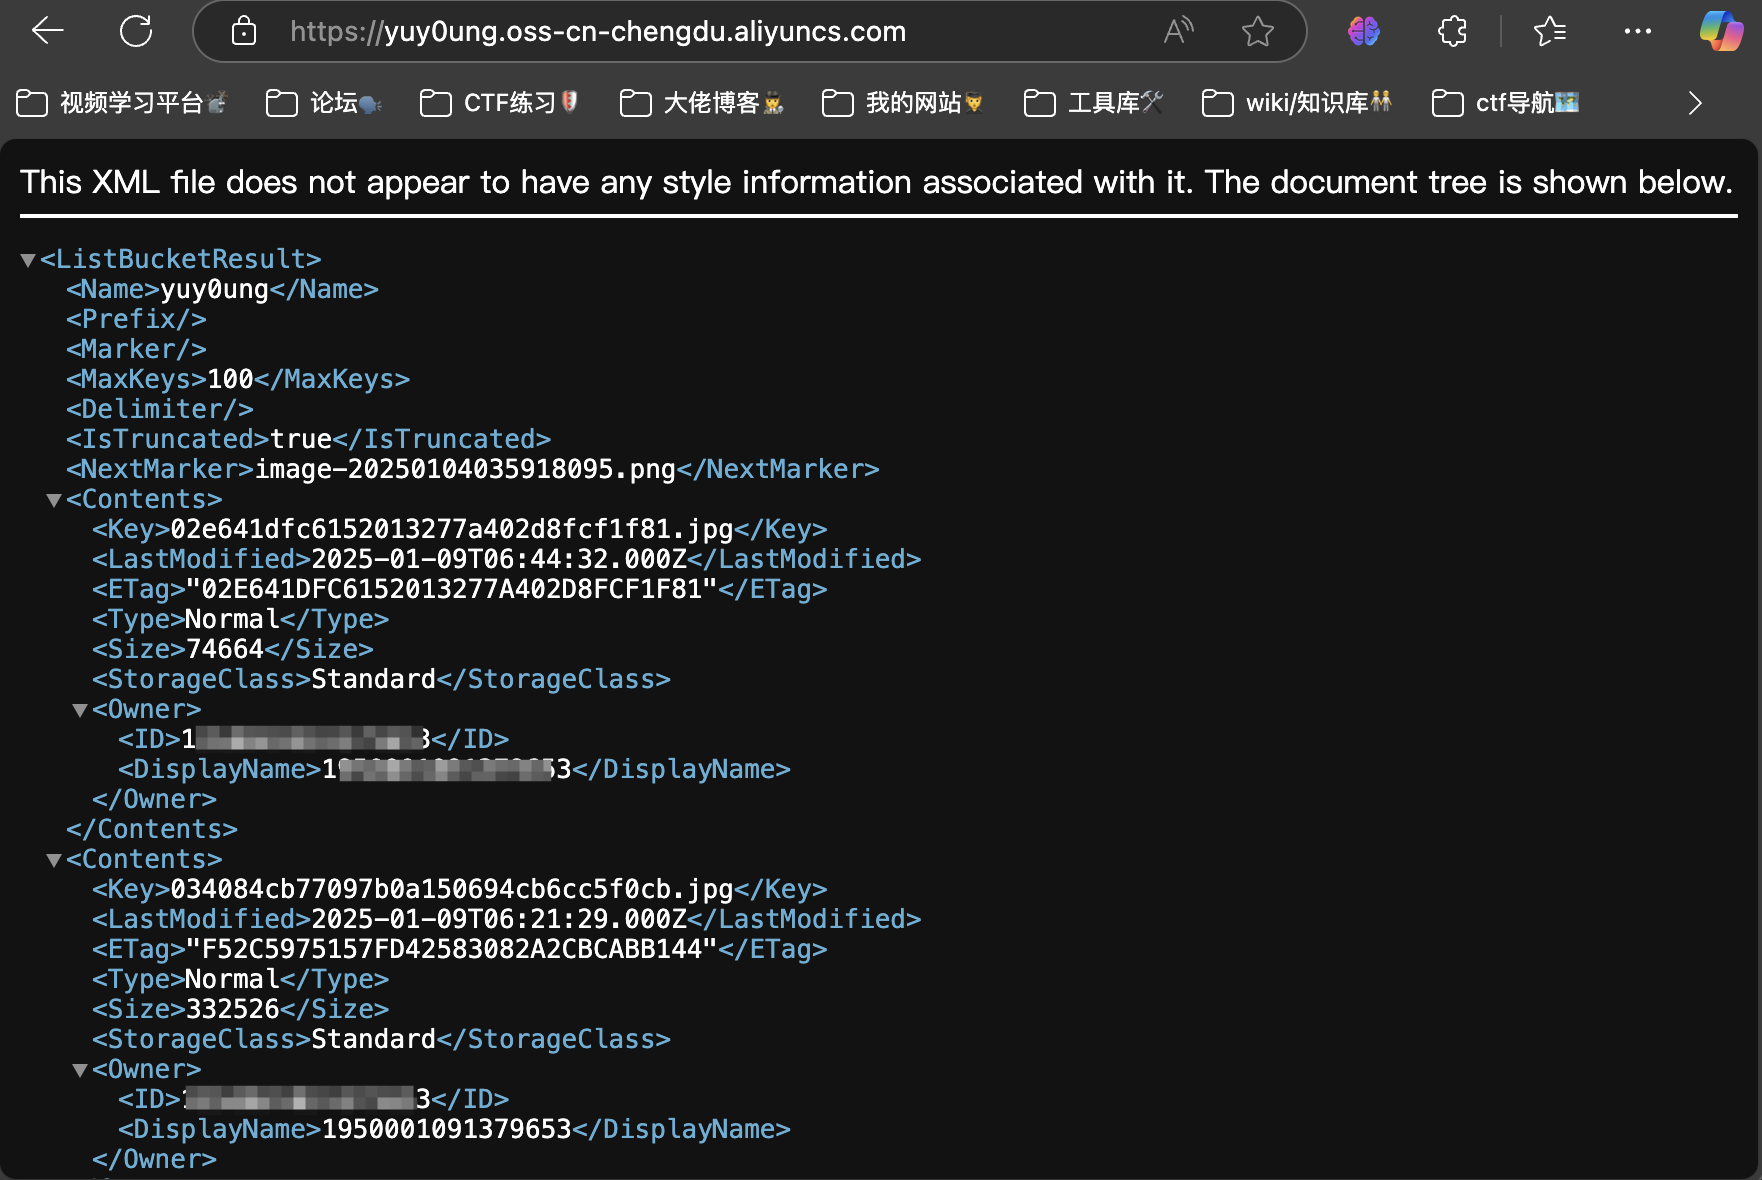
Task: Collapse the second Contents node
Action: [x=54, y=860]
